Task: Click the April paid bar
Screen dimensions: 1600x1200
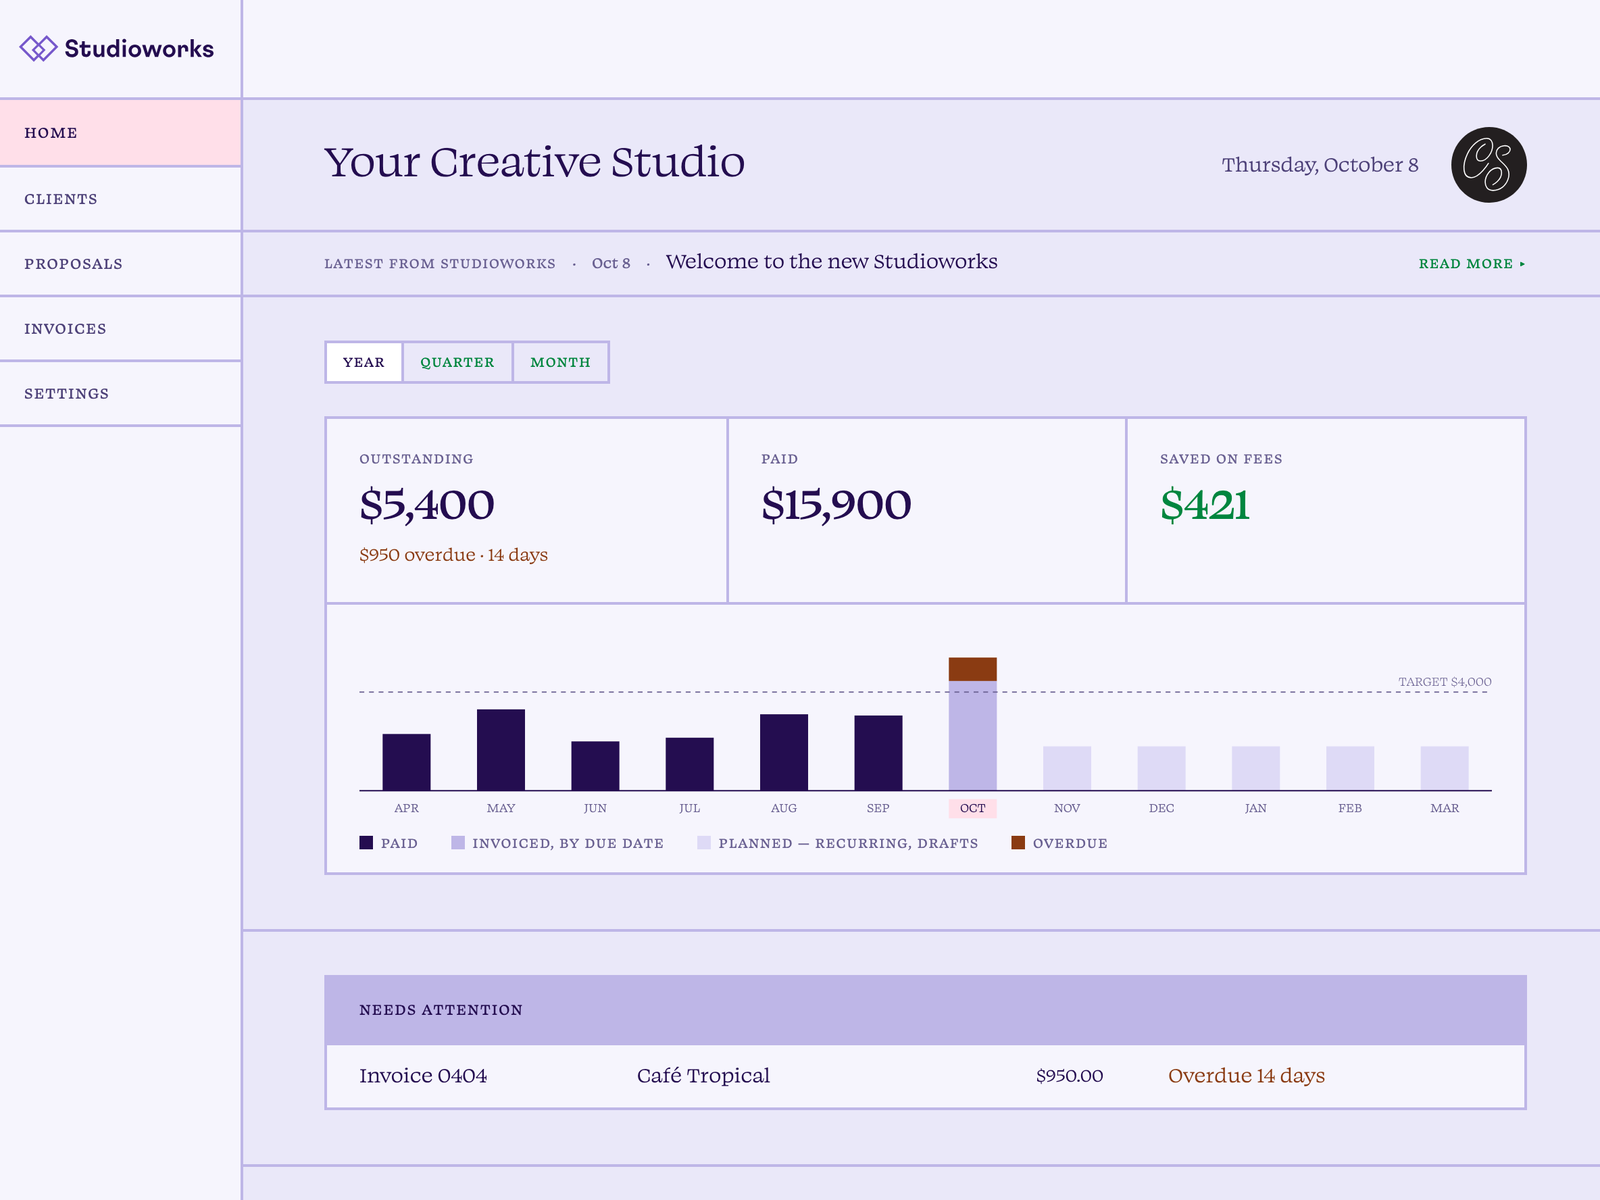Action: (x=407, y=762)
